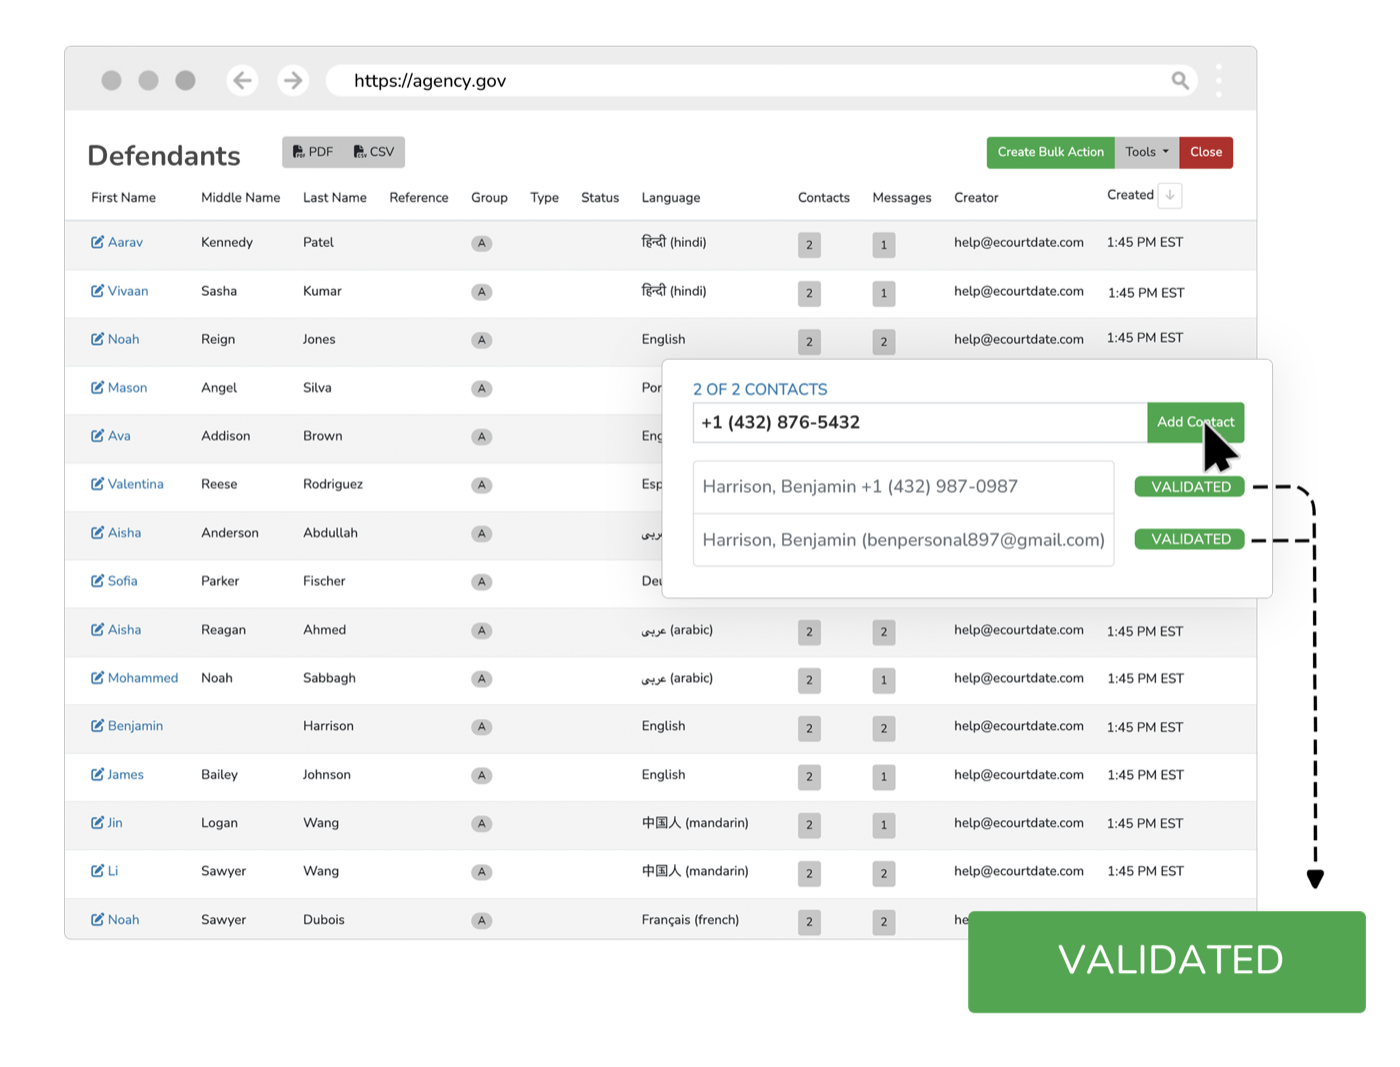Click group A badge in Harrison row
This screenshot has width=1400, height=1067.
point(482,727)
